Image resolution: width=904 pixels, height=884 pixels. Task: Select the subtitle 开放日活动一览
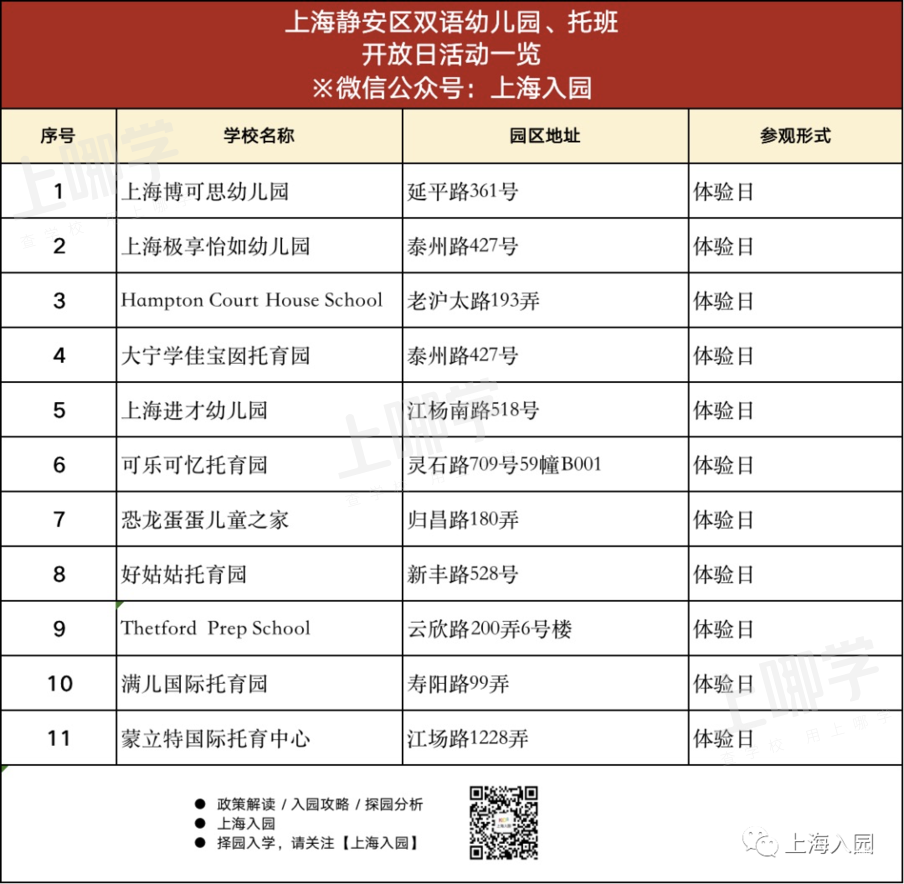click(451, 55)
